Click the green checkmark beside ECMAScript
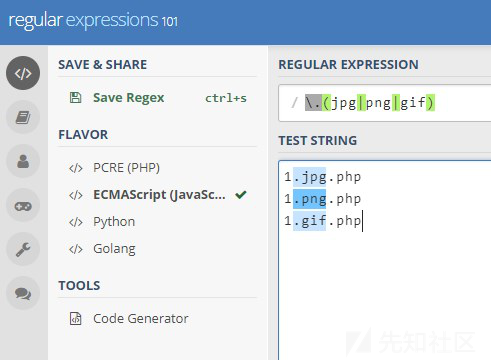The width and height of the screenshot is (491, 360). point(241,194)
